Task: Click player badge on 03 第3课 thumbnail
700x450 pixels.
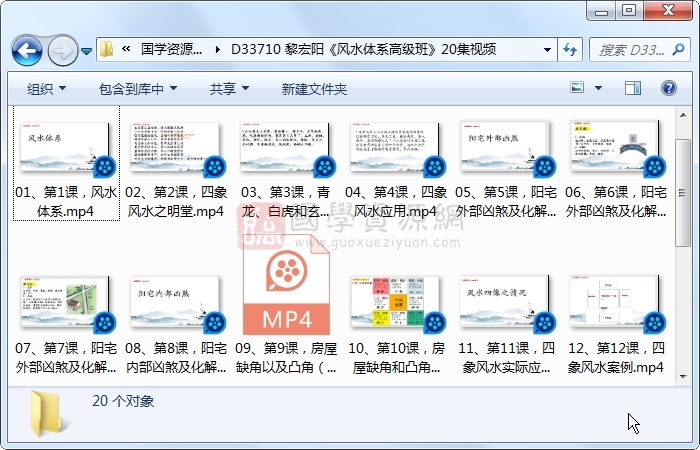Action: [x=325, y=167]
